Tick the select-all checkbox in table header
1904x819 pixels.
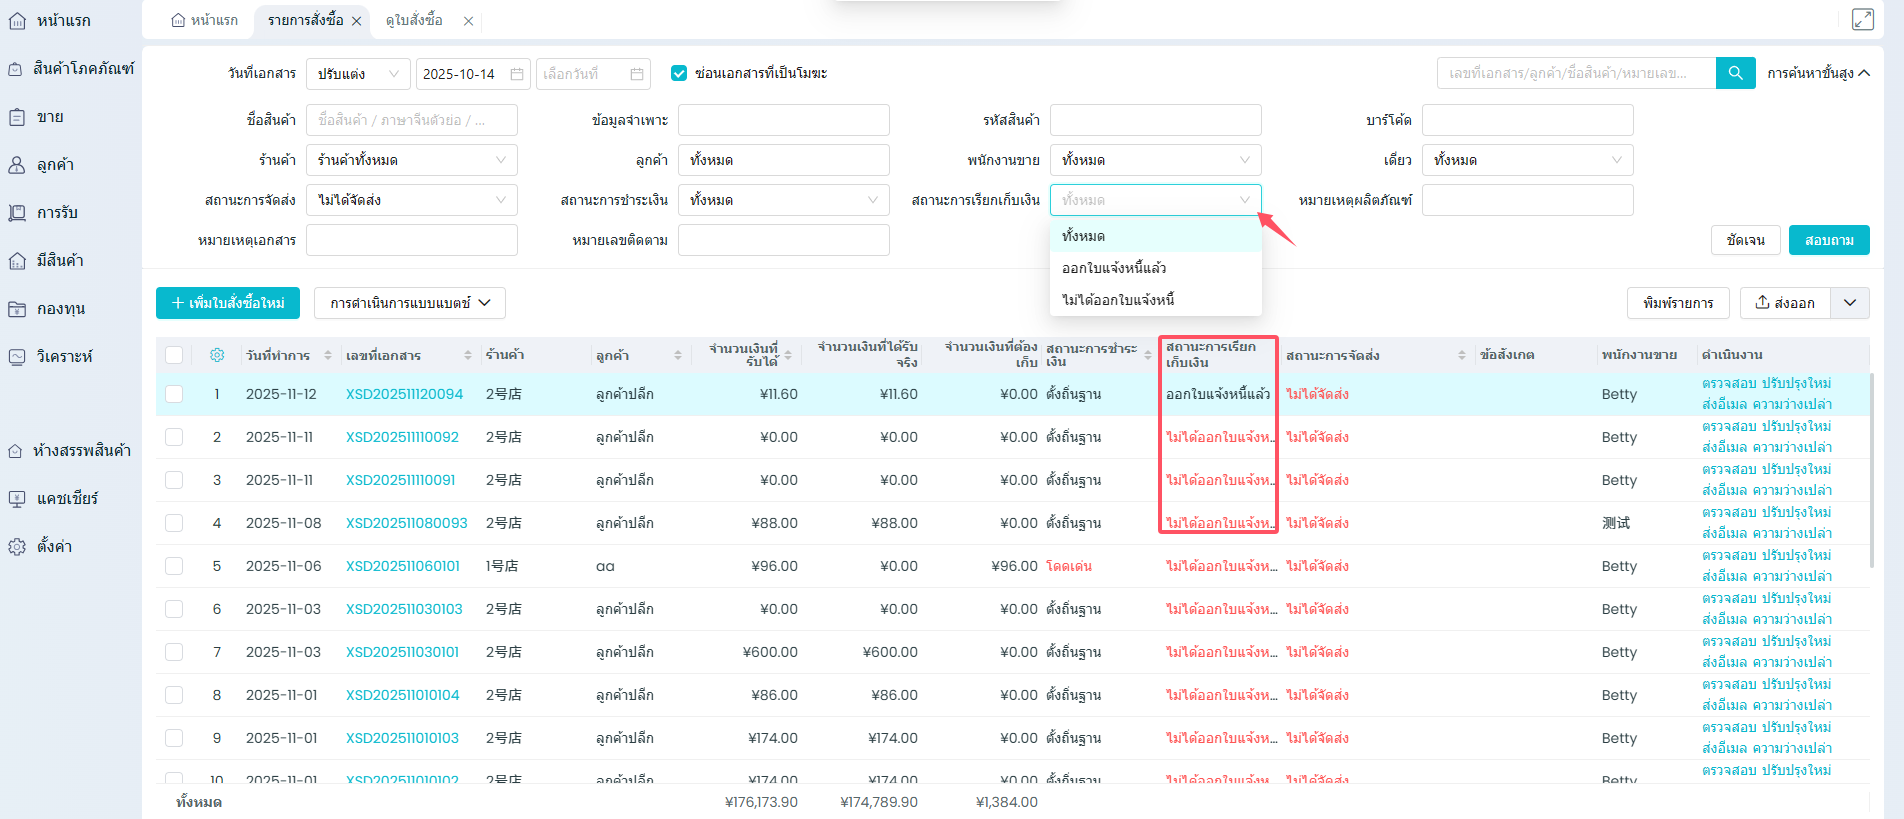(x=174, y=355)
